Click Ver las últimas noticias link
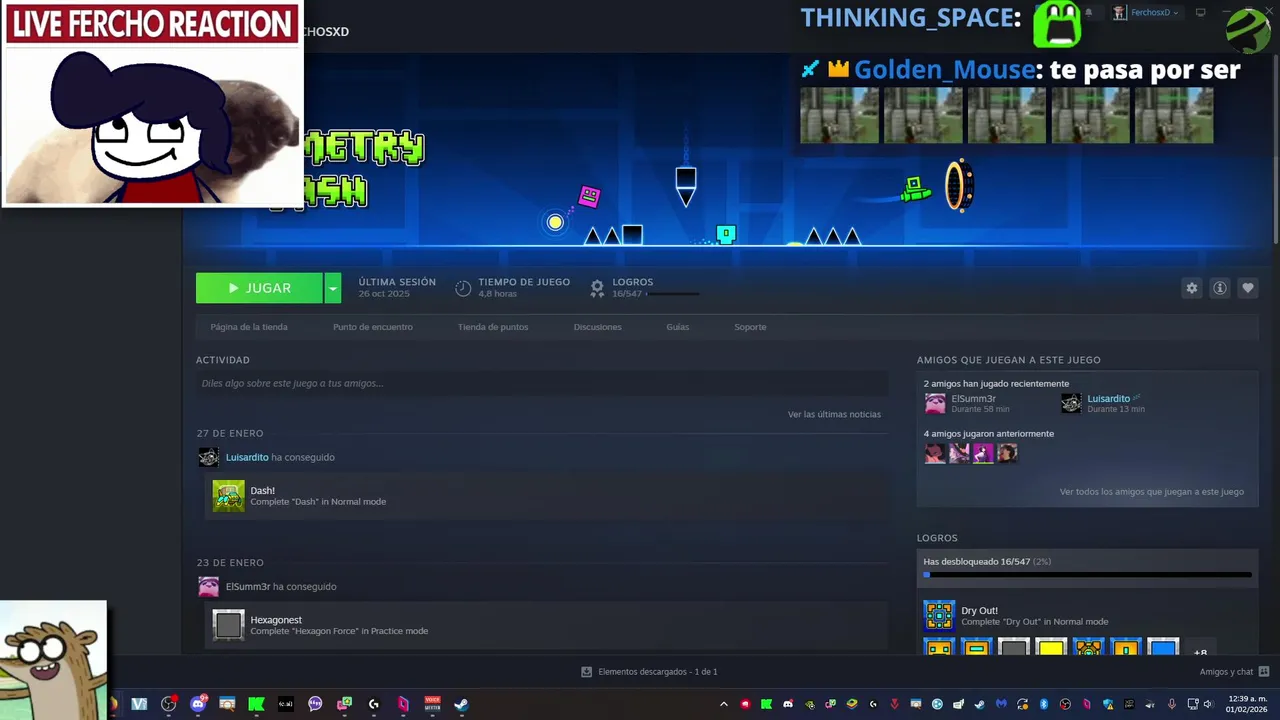 click(834, 414)
